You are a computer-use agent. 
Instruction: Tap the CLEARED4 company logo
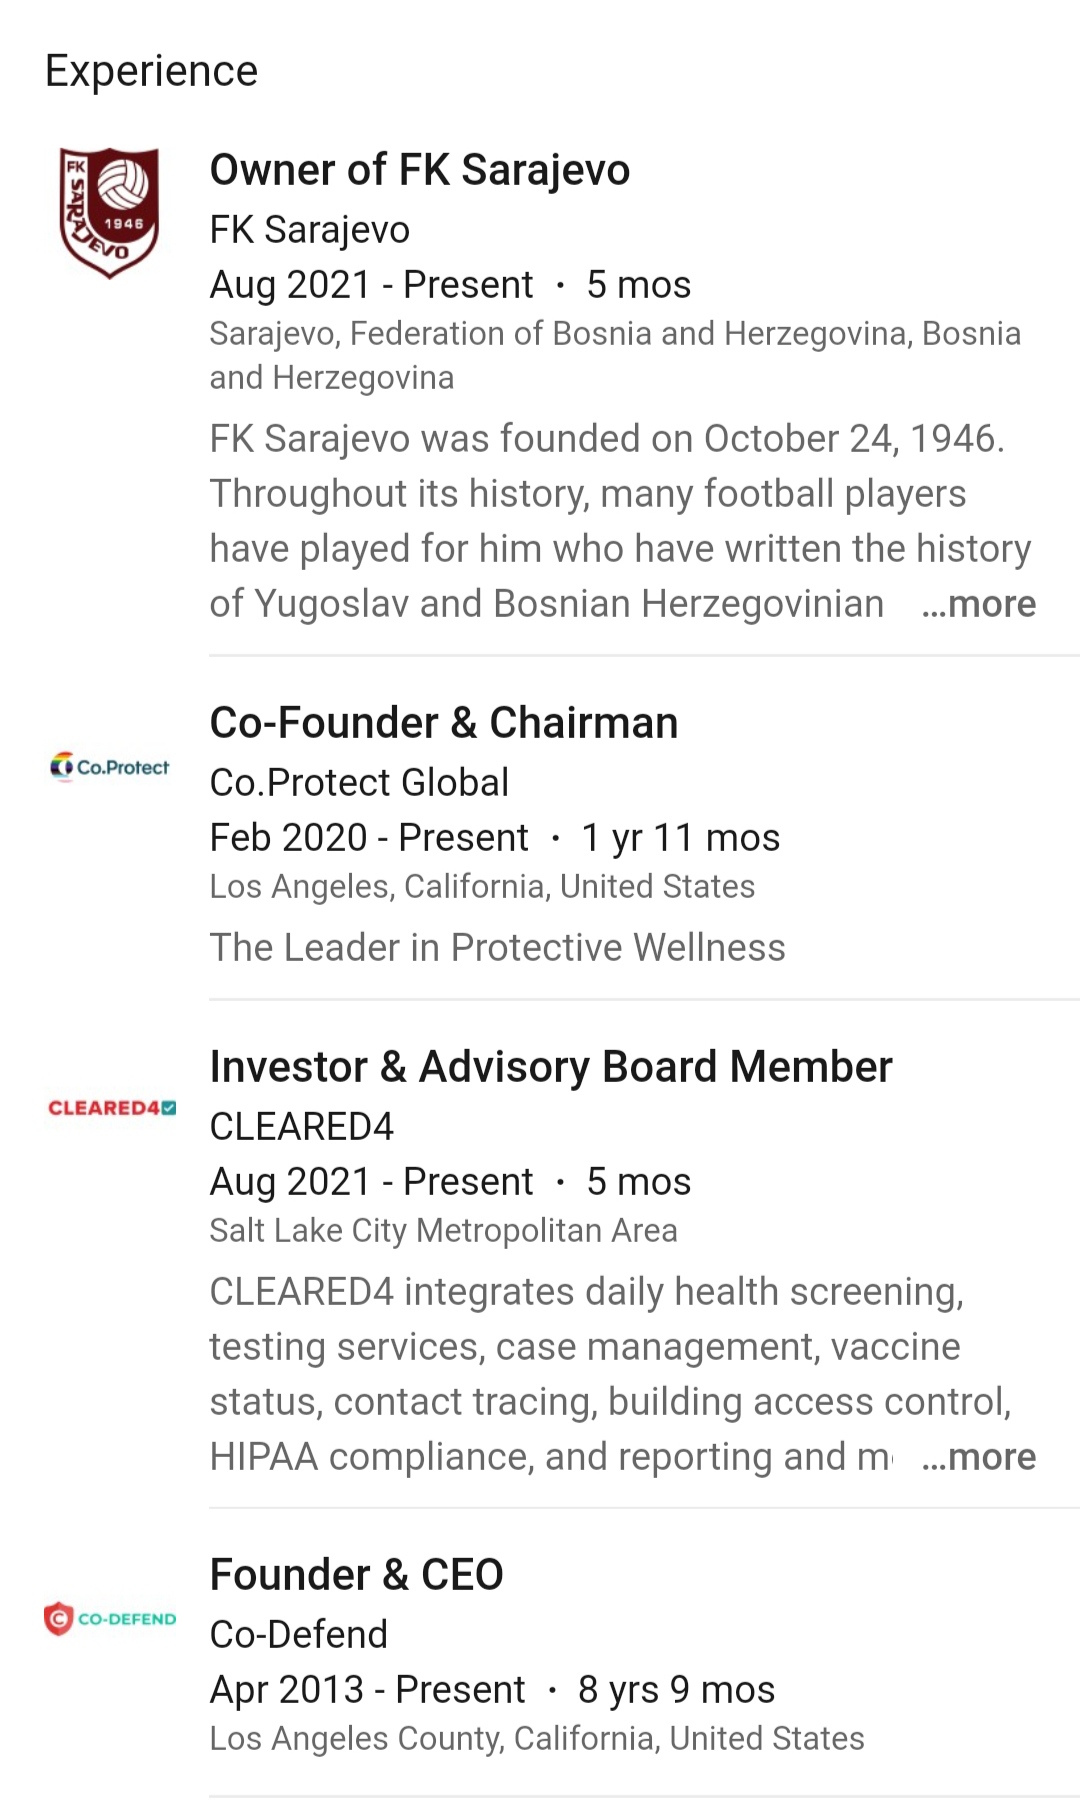coord(112,1108)
